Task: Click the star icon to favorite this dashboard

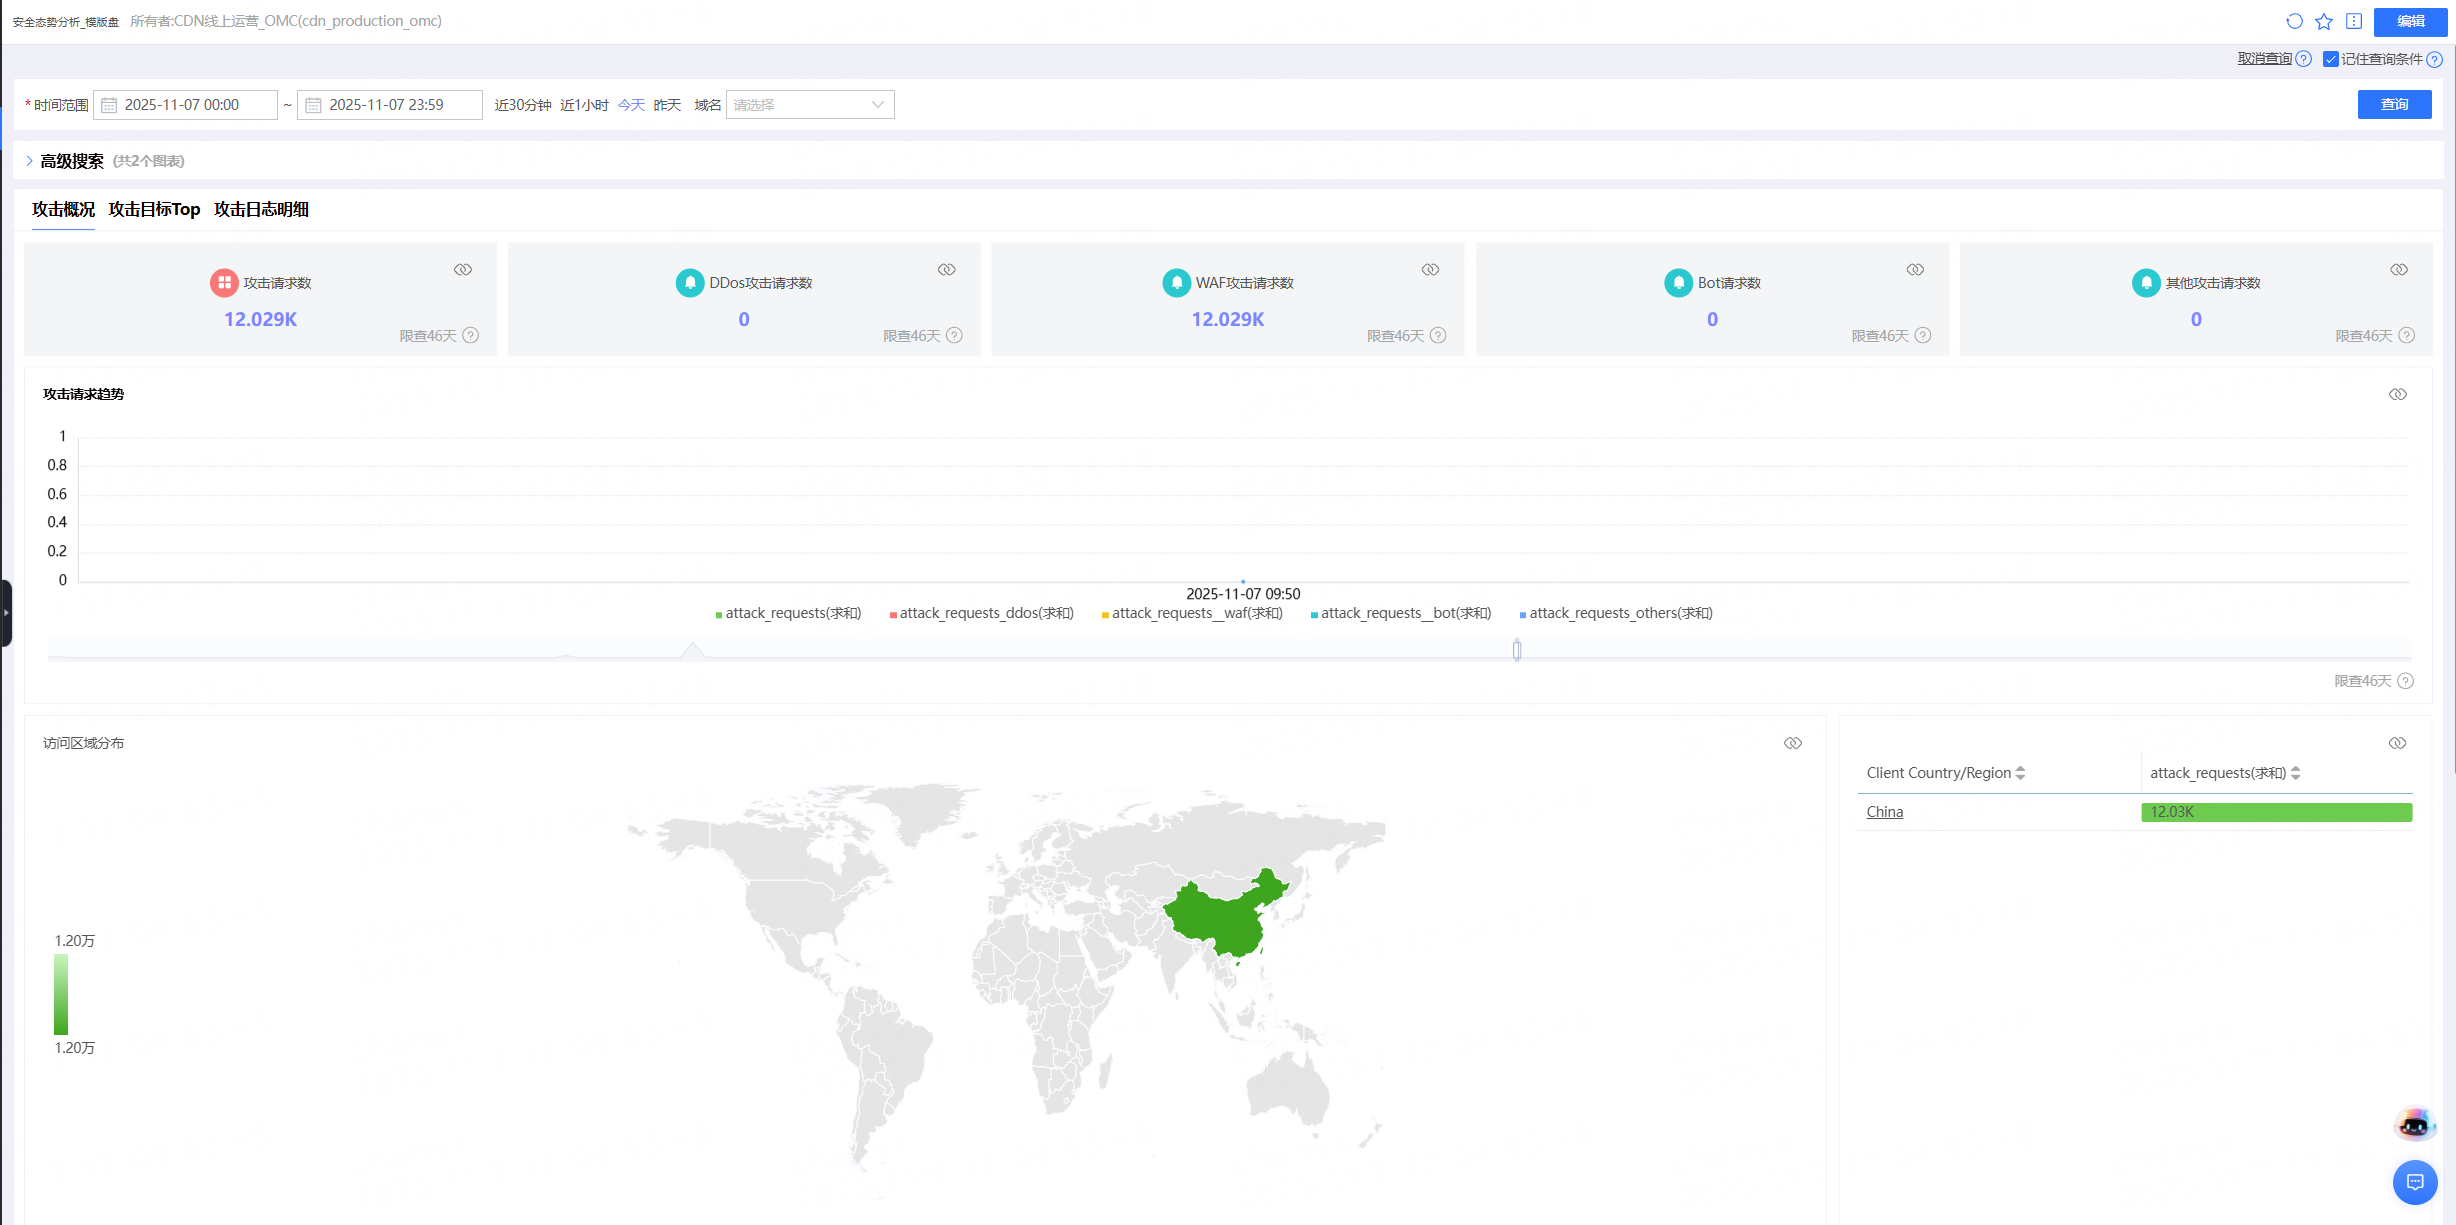Action: 2323,21
